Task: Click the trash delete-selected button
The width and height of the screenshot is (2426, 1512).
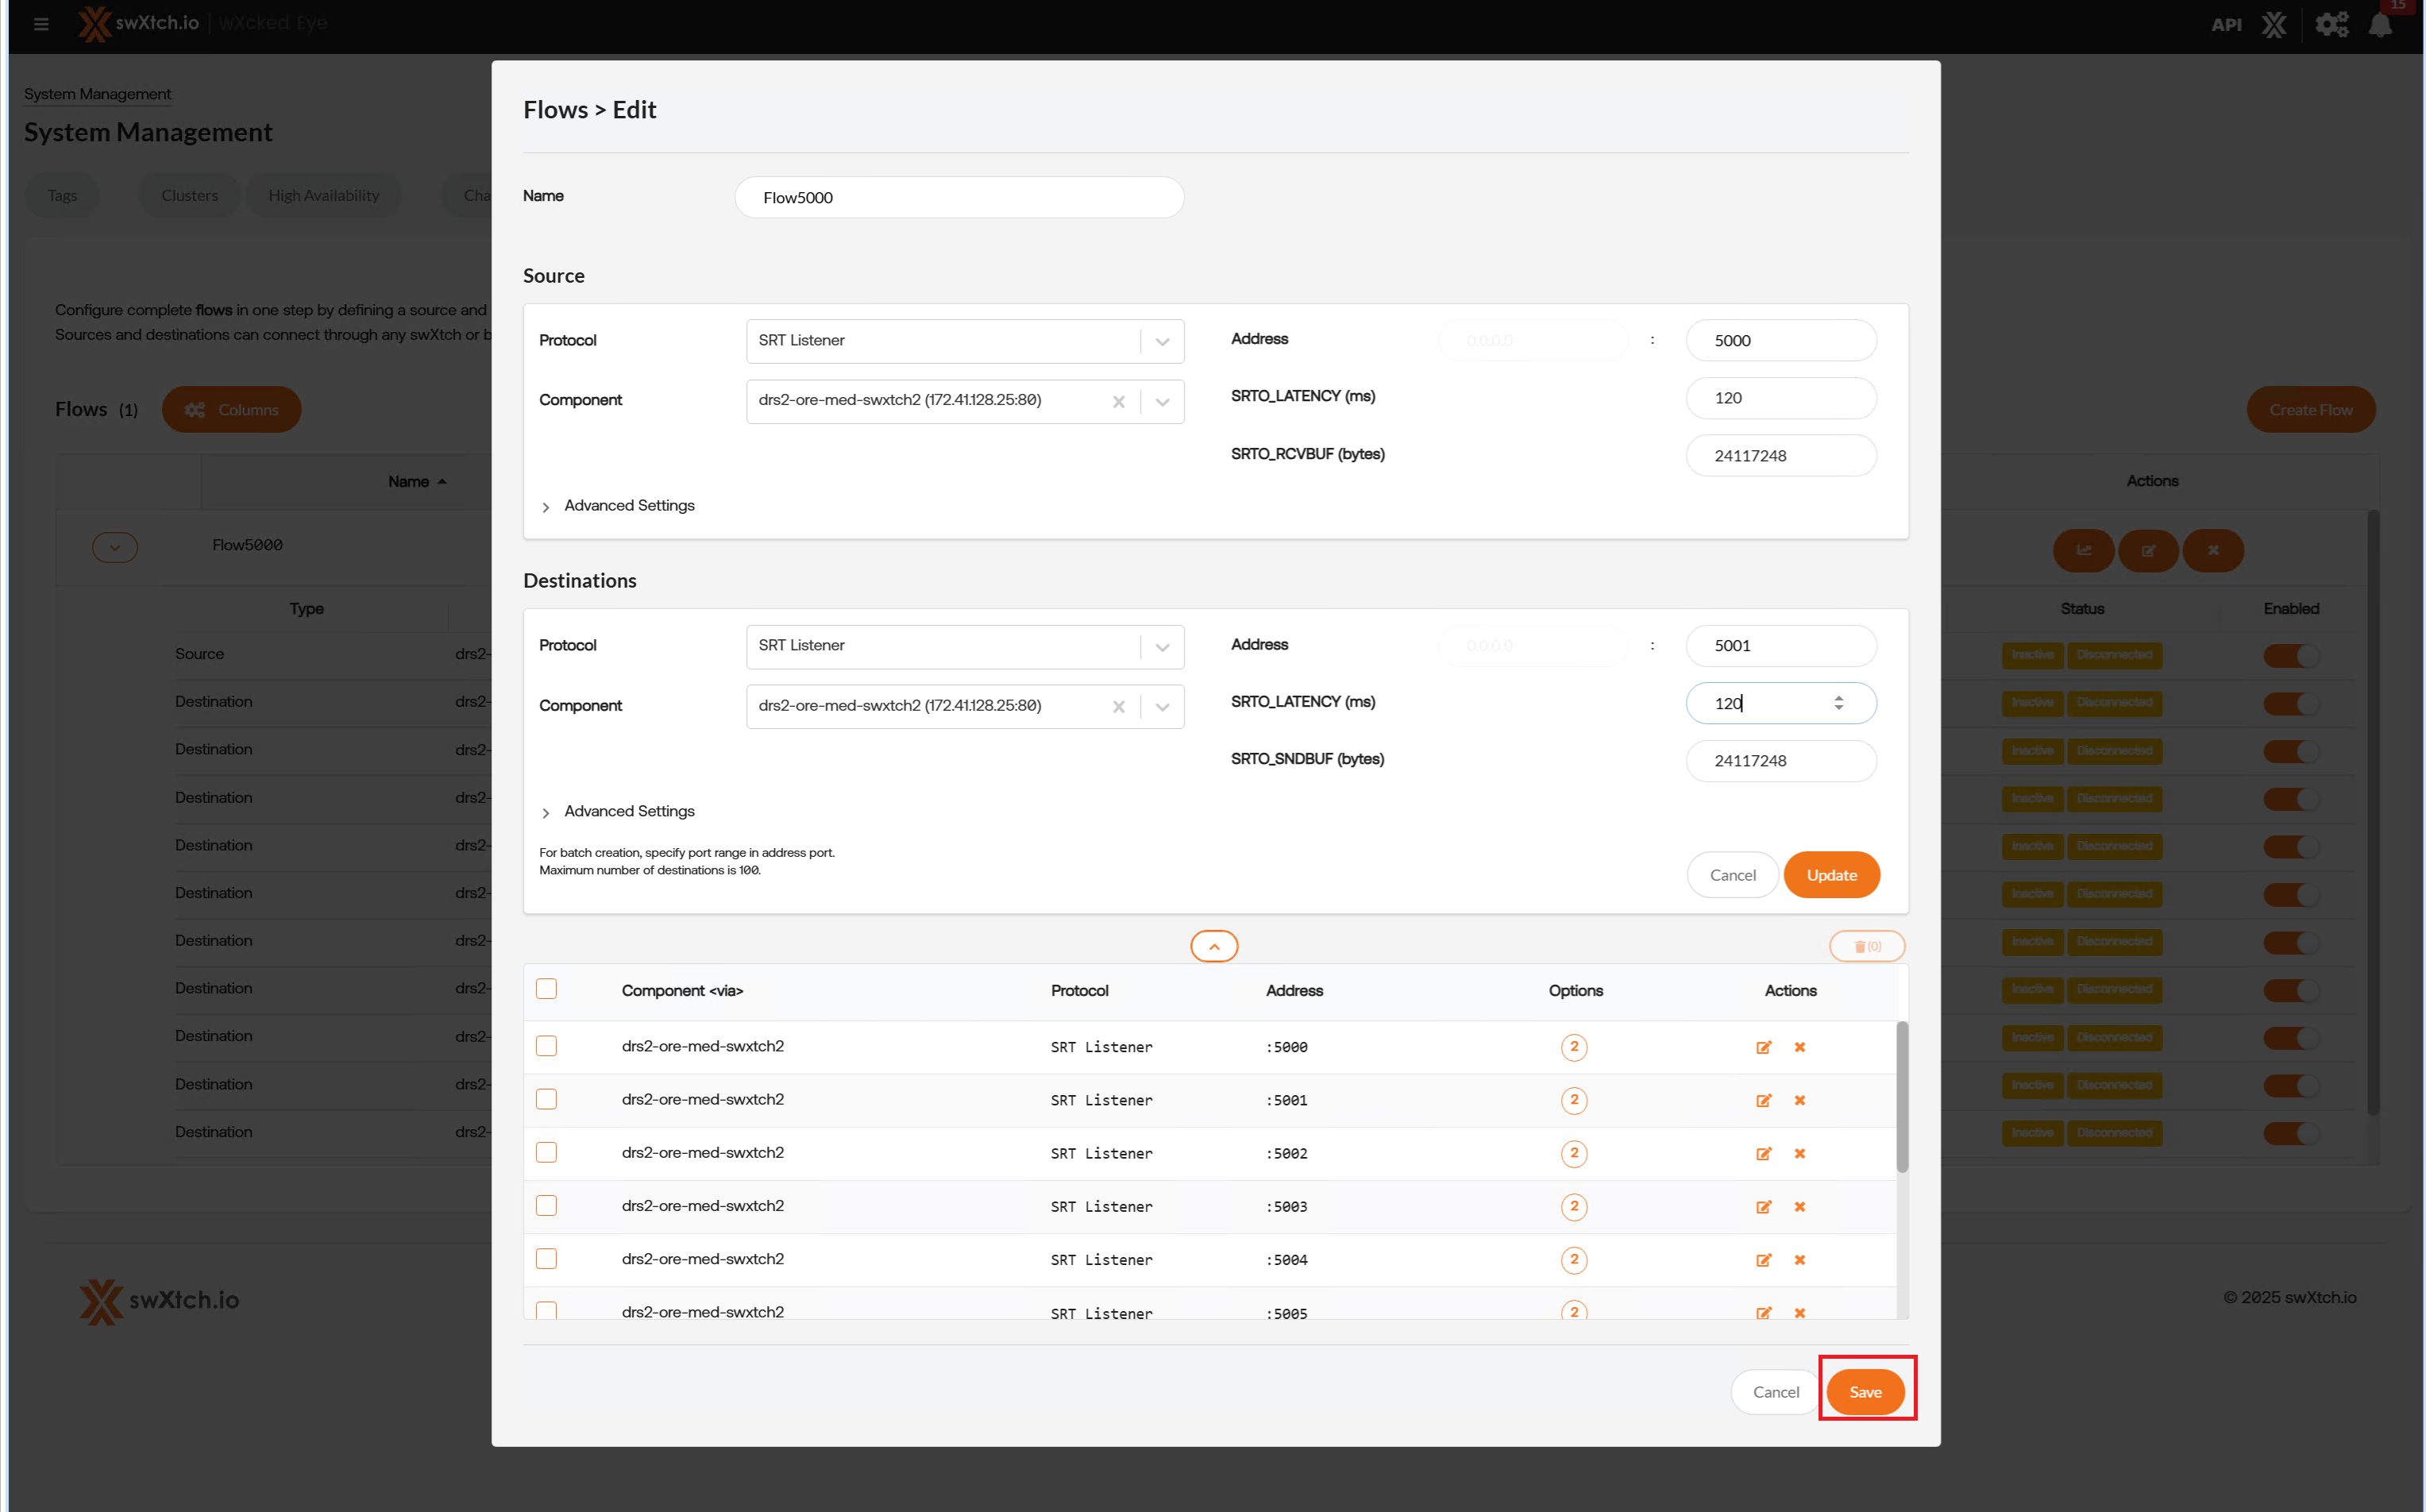Action: (x=1866, y=946)
